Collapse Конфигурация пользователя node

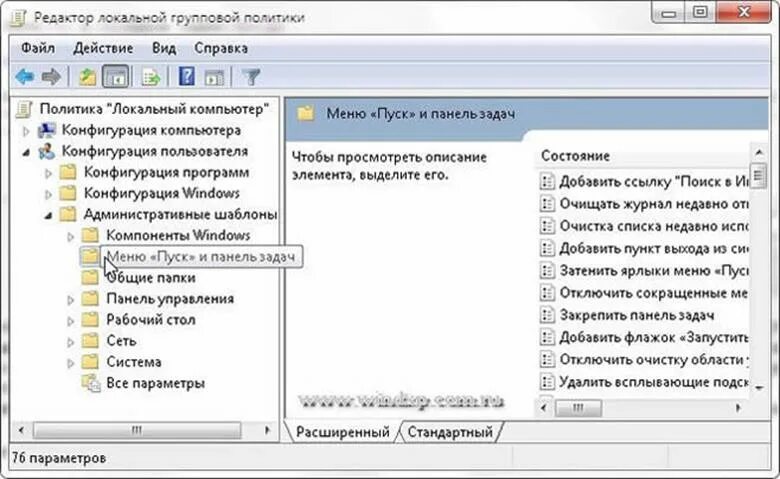pos(26,152)
